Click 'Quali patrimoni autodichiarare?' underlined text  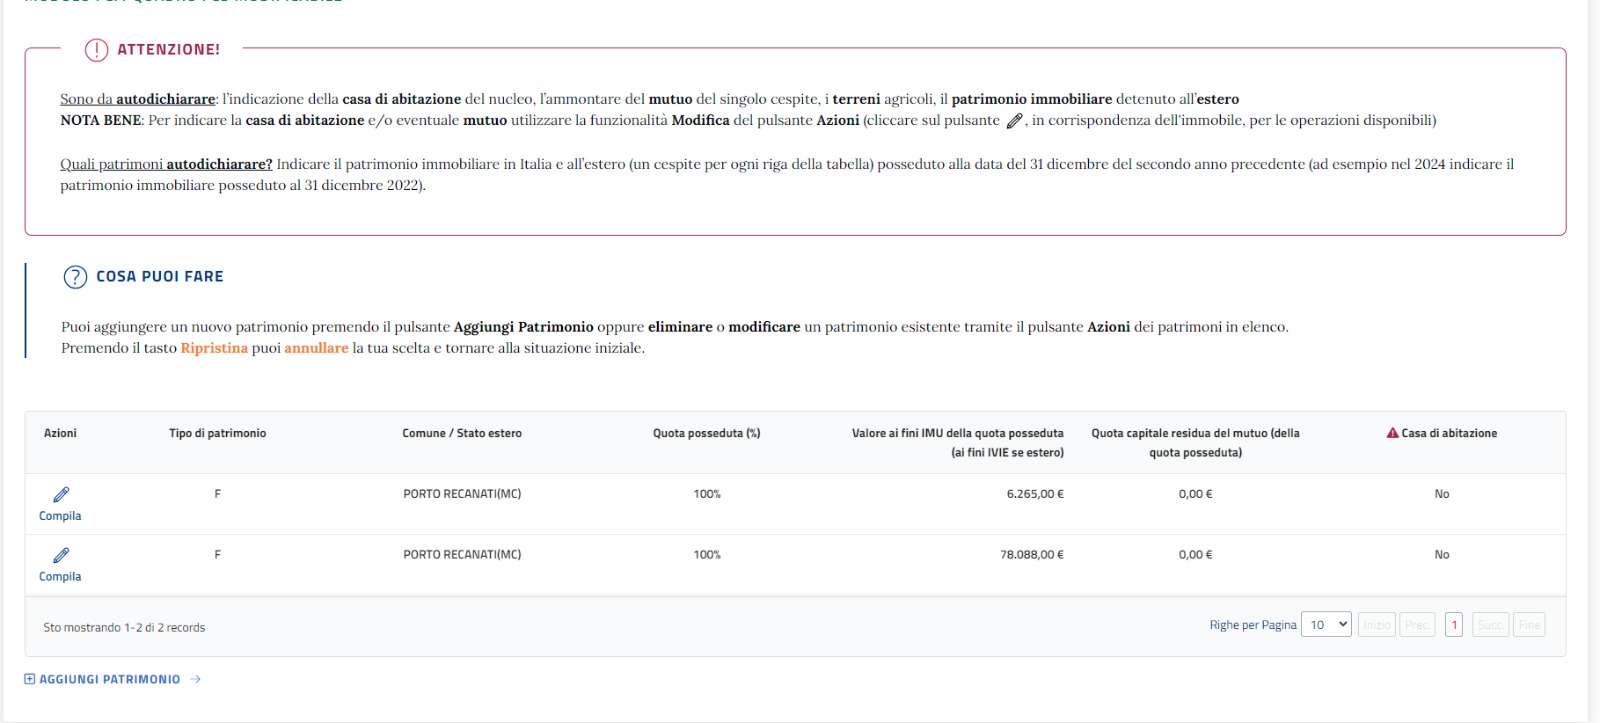[x=166, y=164]
